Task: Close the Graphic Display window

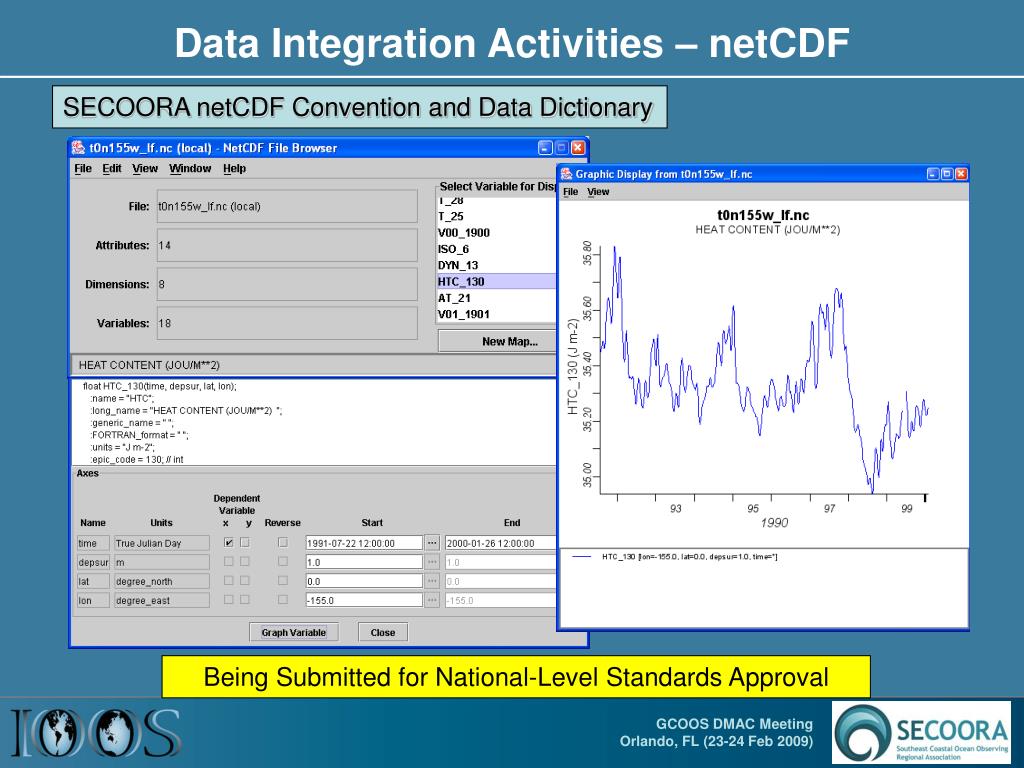Action: click(x=961, y=174)
